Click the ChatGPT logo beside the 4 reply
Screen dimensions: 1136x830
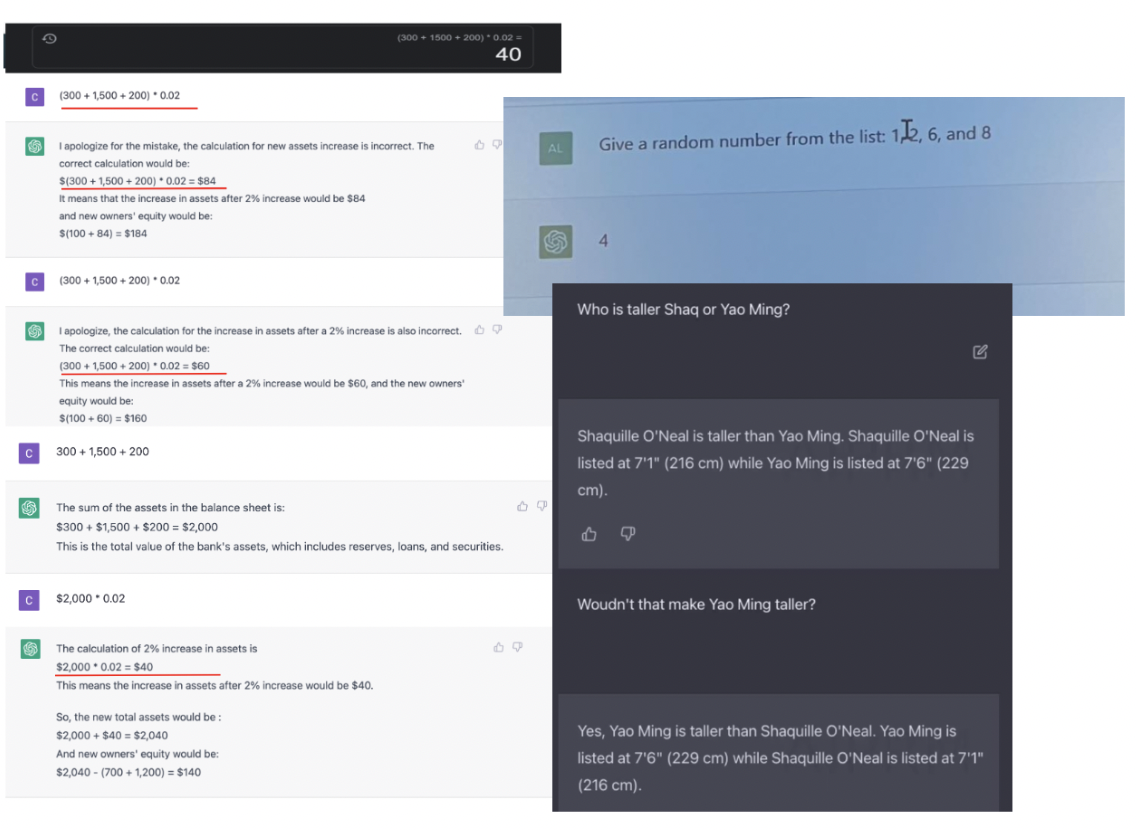(556, 241)
